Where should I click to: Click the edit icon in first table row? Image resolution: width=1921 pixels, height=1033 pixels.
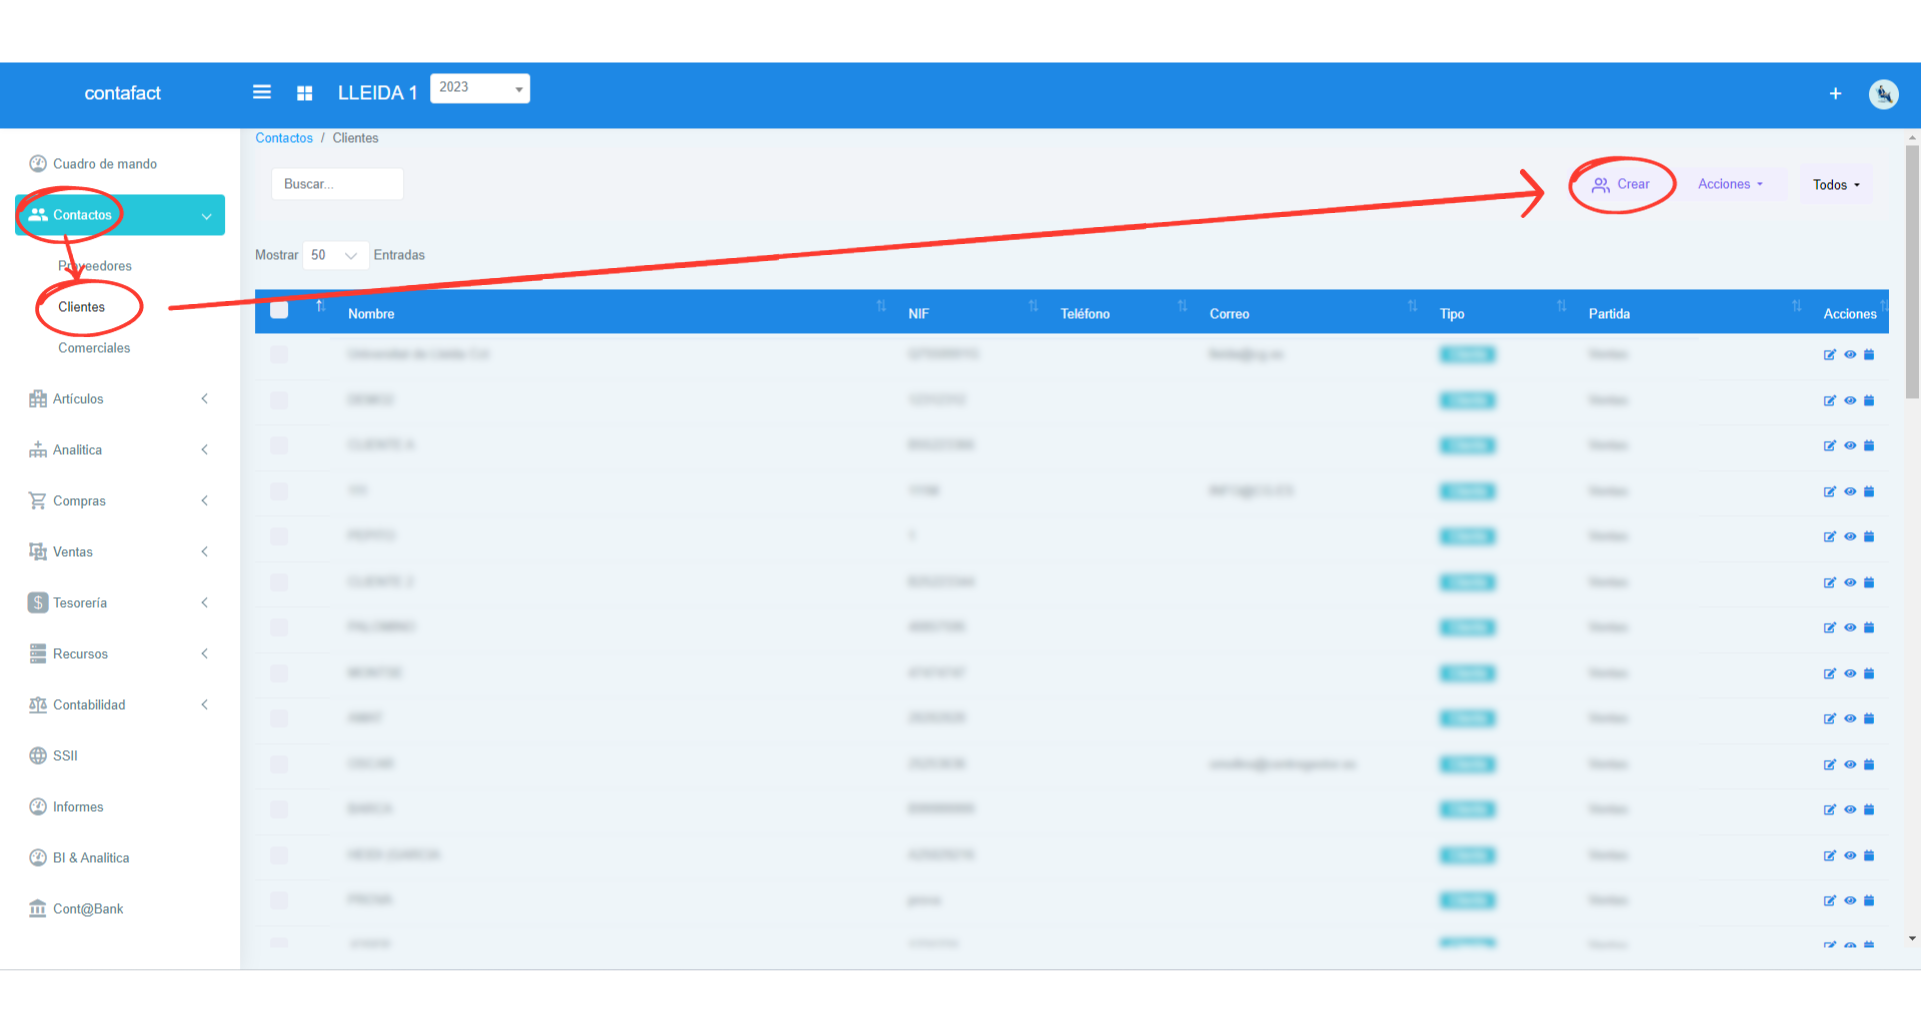coord(1829,355)
